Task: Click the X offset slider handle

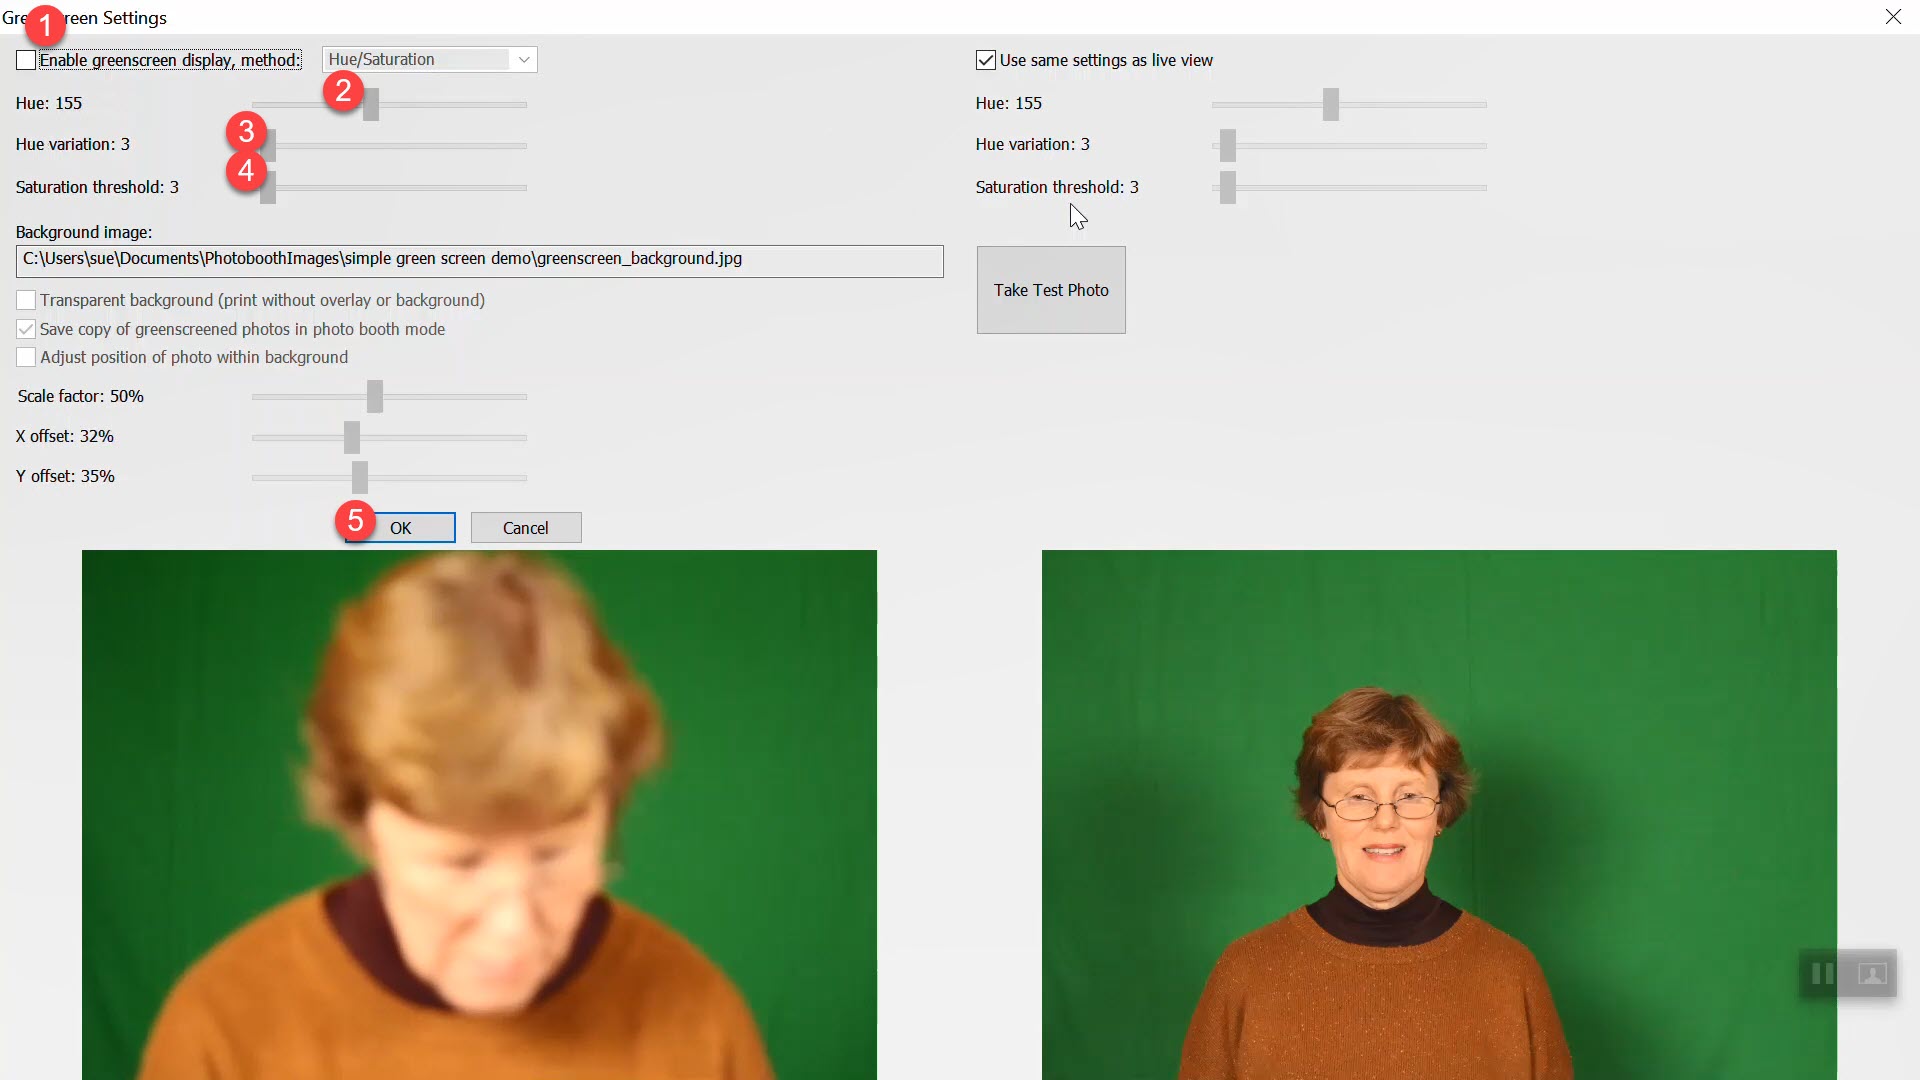Action: click(x=352, y=437)
